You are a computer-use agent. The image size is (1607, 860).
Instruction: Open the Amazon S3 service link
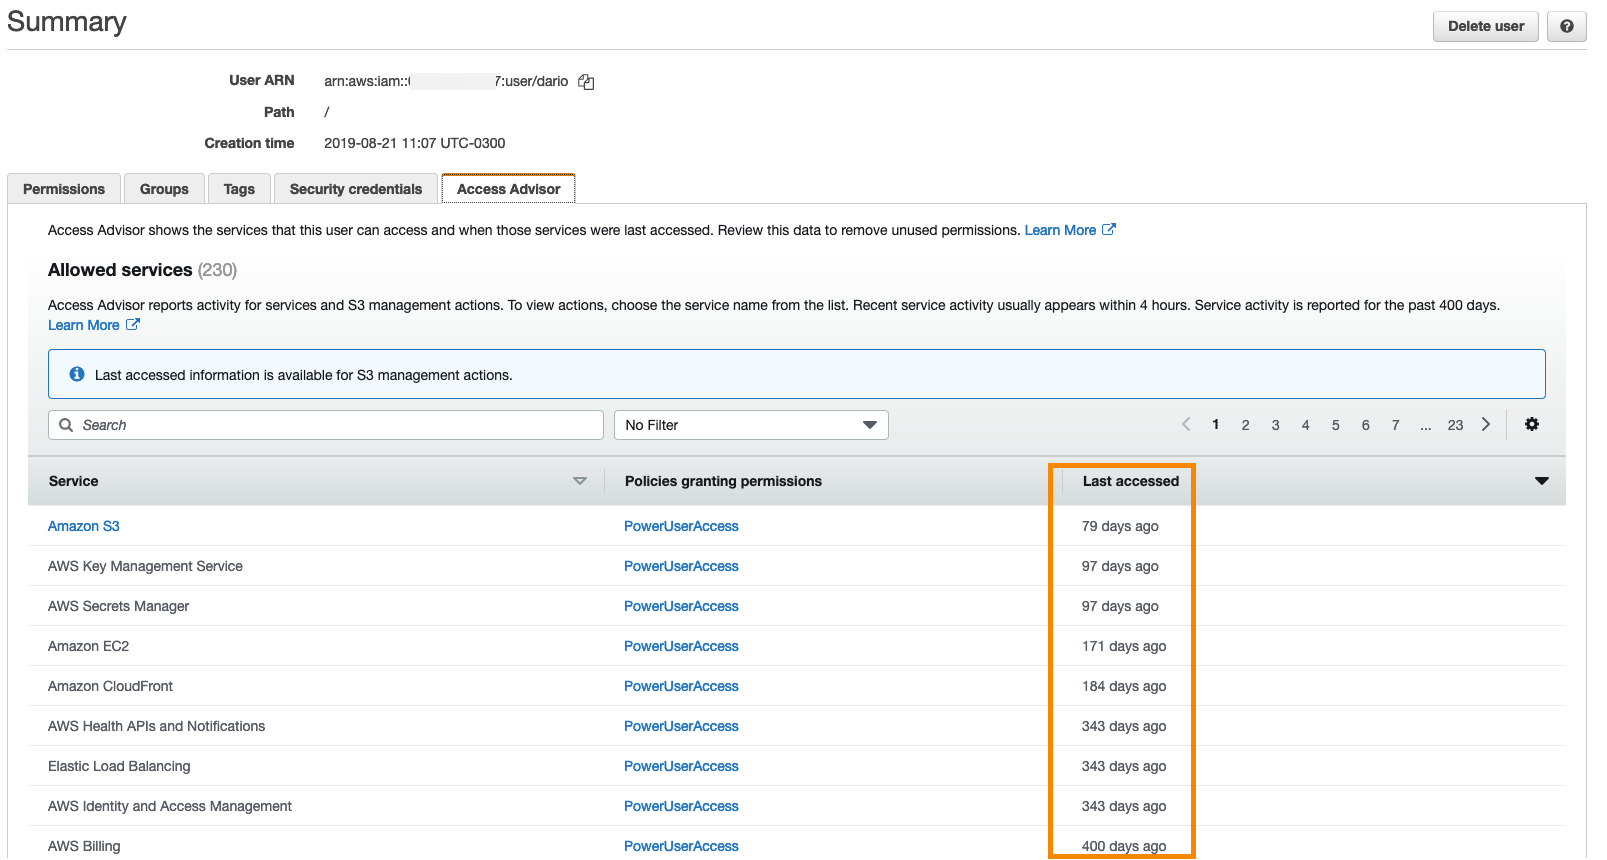pos(84,526)
